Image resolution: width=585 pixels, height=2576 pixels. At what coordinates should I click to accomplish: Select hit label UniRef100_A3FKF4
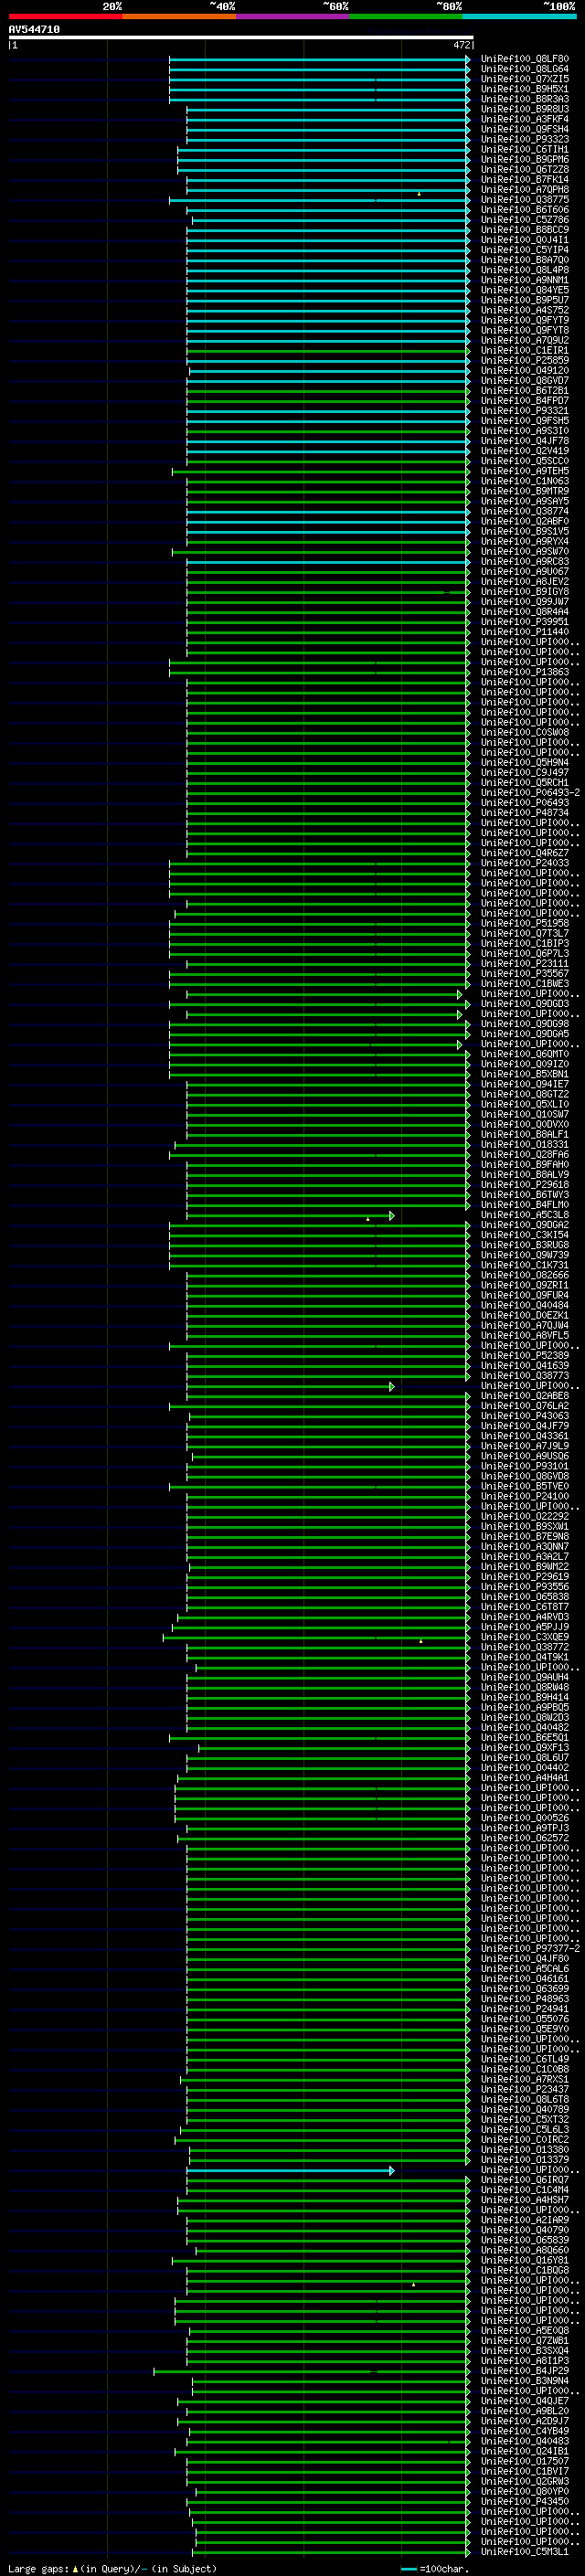click(x=525, y=119)
